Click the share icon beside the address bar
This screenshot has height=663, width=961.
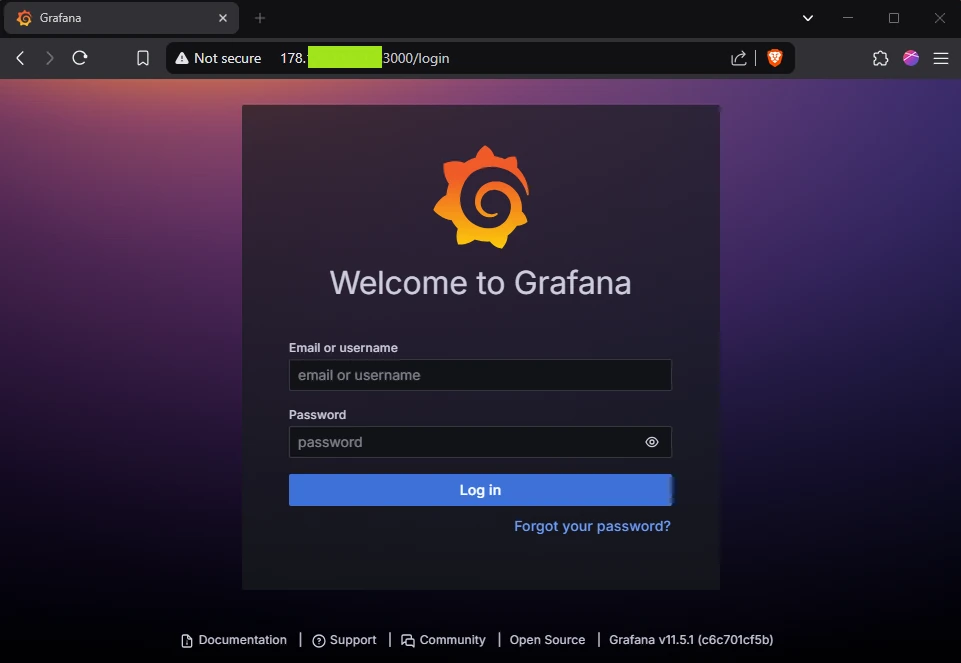tap(738, 58)
